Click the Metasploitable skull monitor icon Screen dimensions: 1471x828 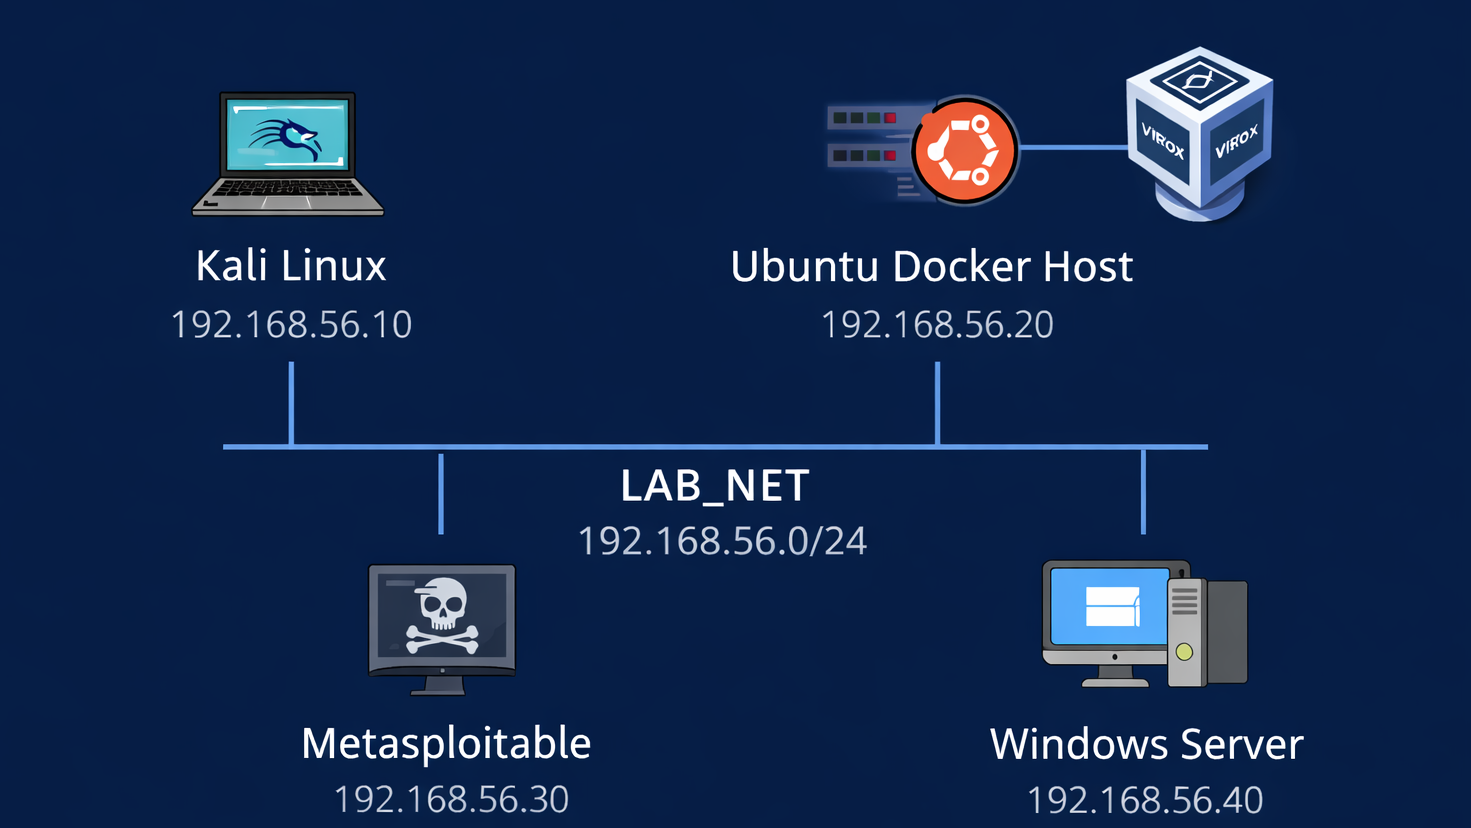tap(442, 629)
